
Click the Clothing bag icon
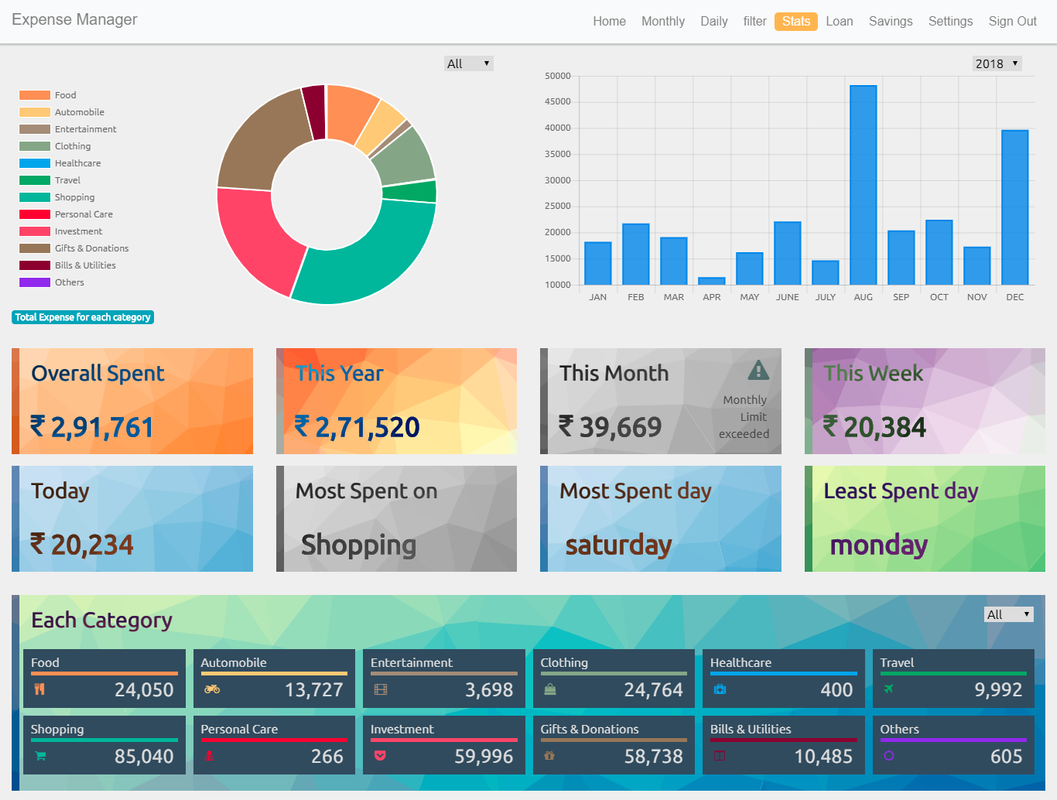[550, 689]
